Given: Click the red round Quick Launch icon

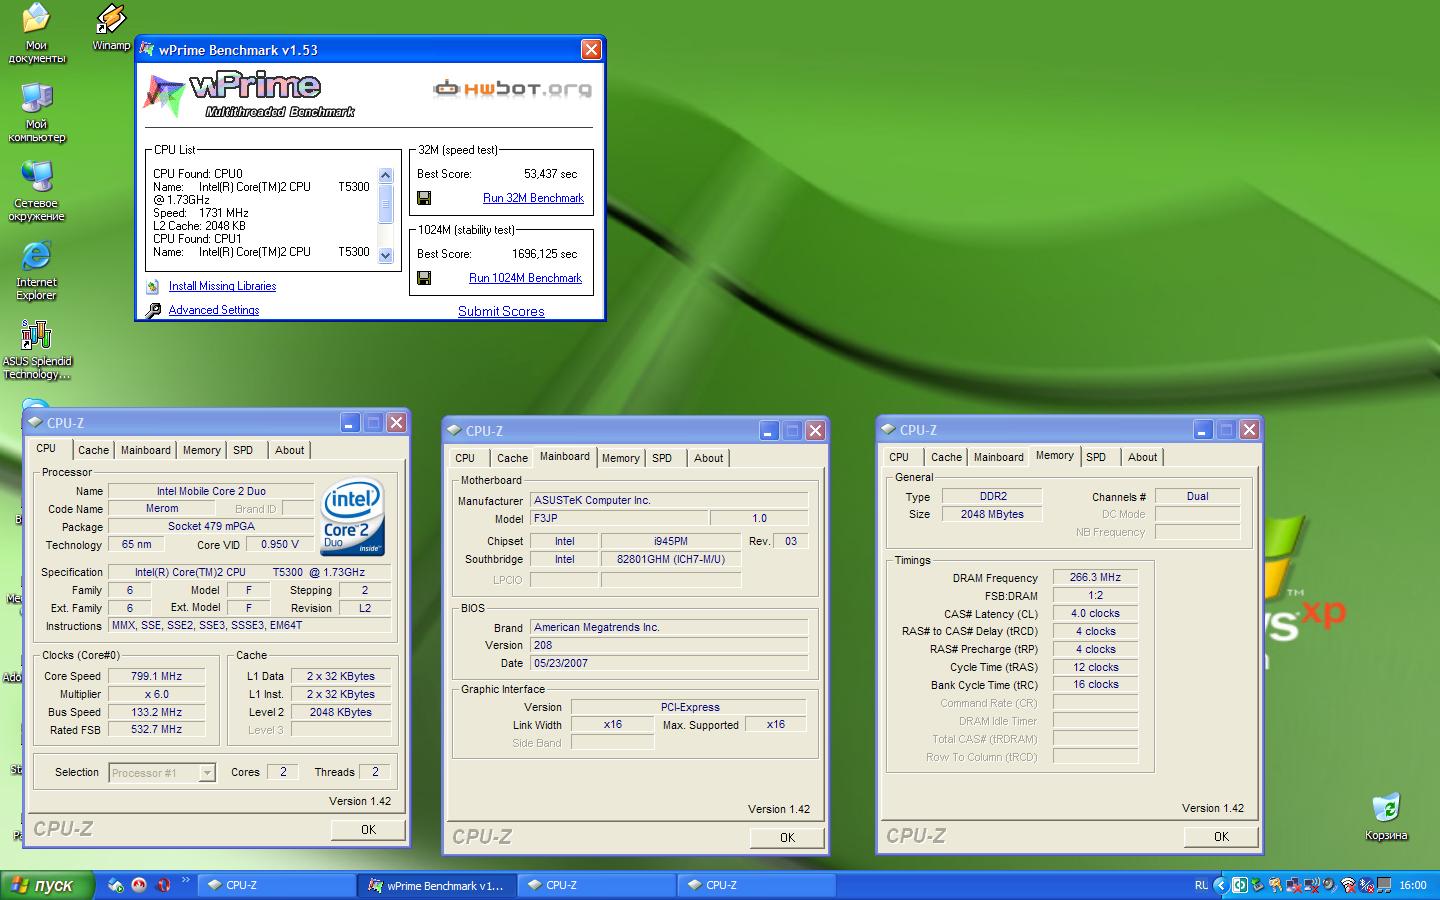Looking at the screenshot, I should [139, 885].
